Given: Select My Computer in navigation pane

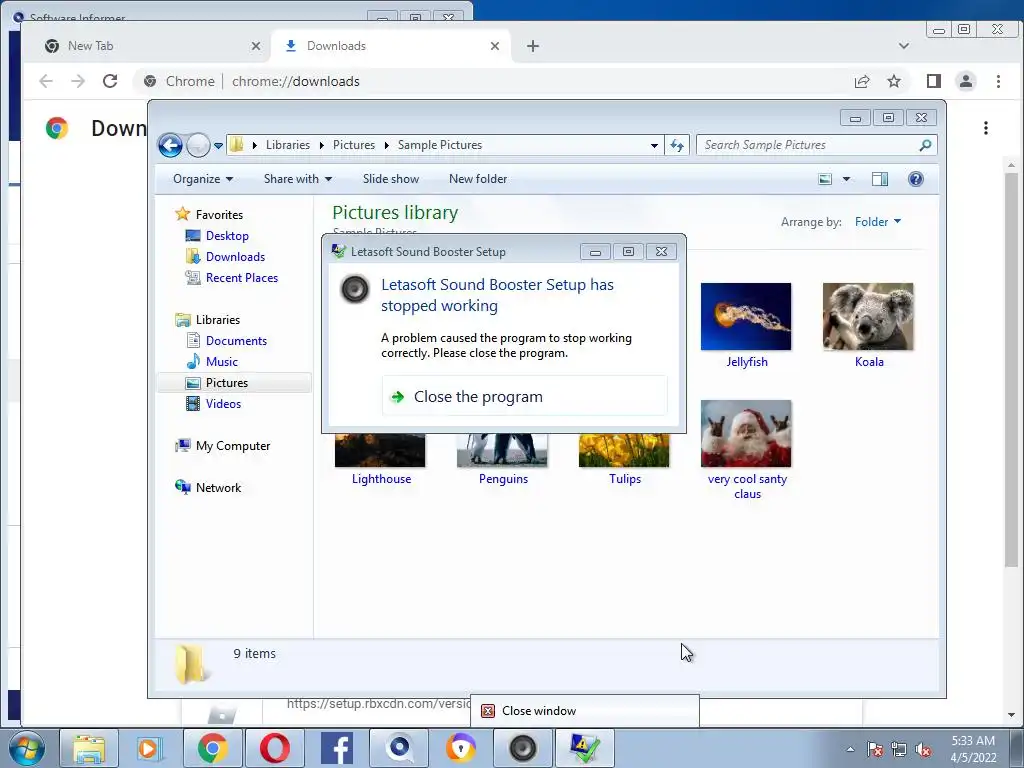Looking at the screenshot, I should point(232,446).
